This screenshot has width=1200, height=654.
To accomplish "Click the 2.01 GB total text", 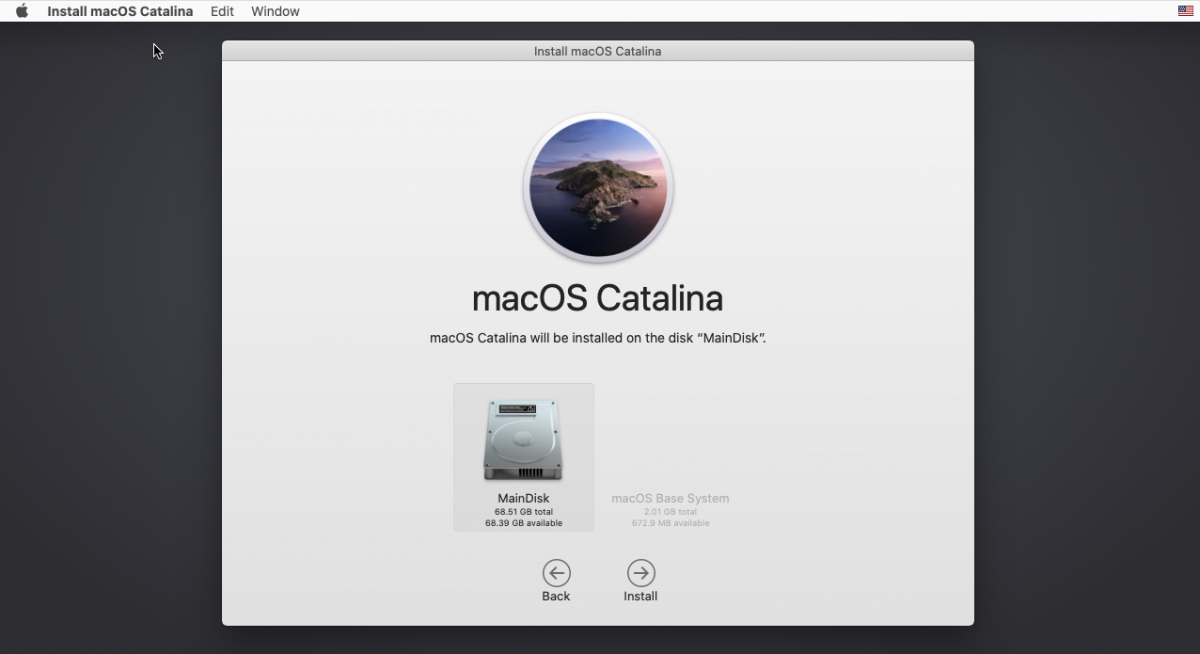I will pos(670,511).
